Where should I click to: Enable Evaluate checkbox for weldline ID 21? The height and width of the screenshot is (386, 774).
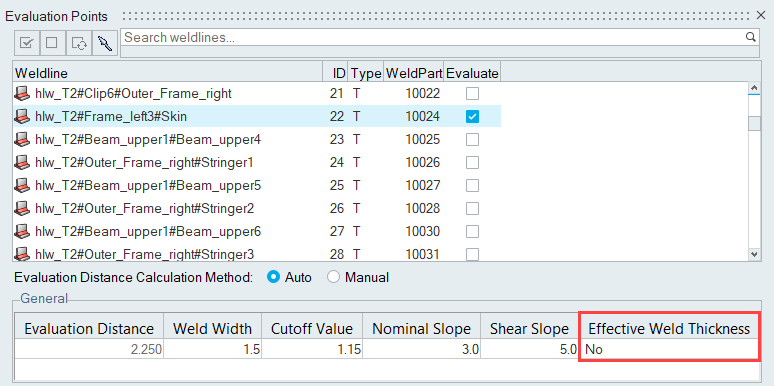pyautogui.click(x=472, y=93)
